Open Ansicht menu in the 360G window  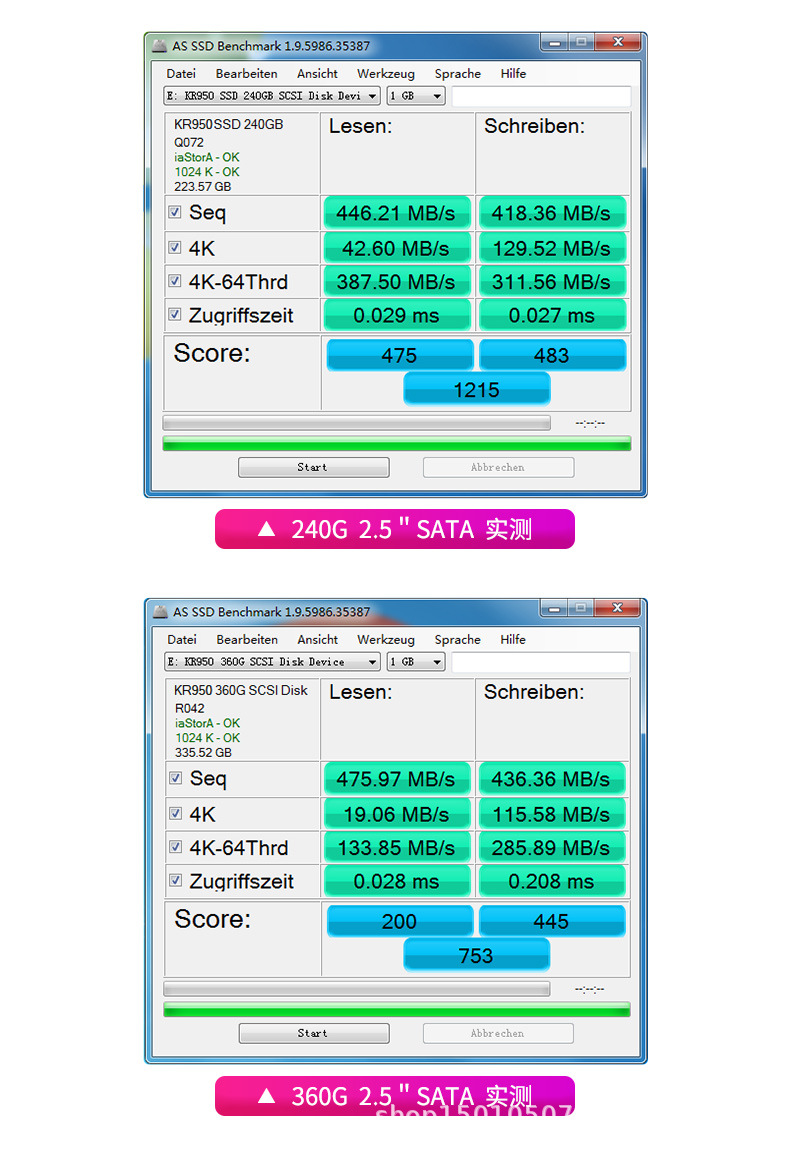318,640
